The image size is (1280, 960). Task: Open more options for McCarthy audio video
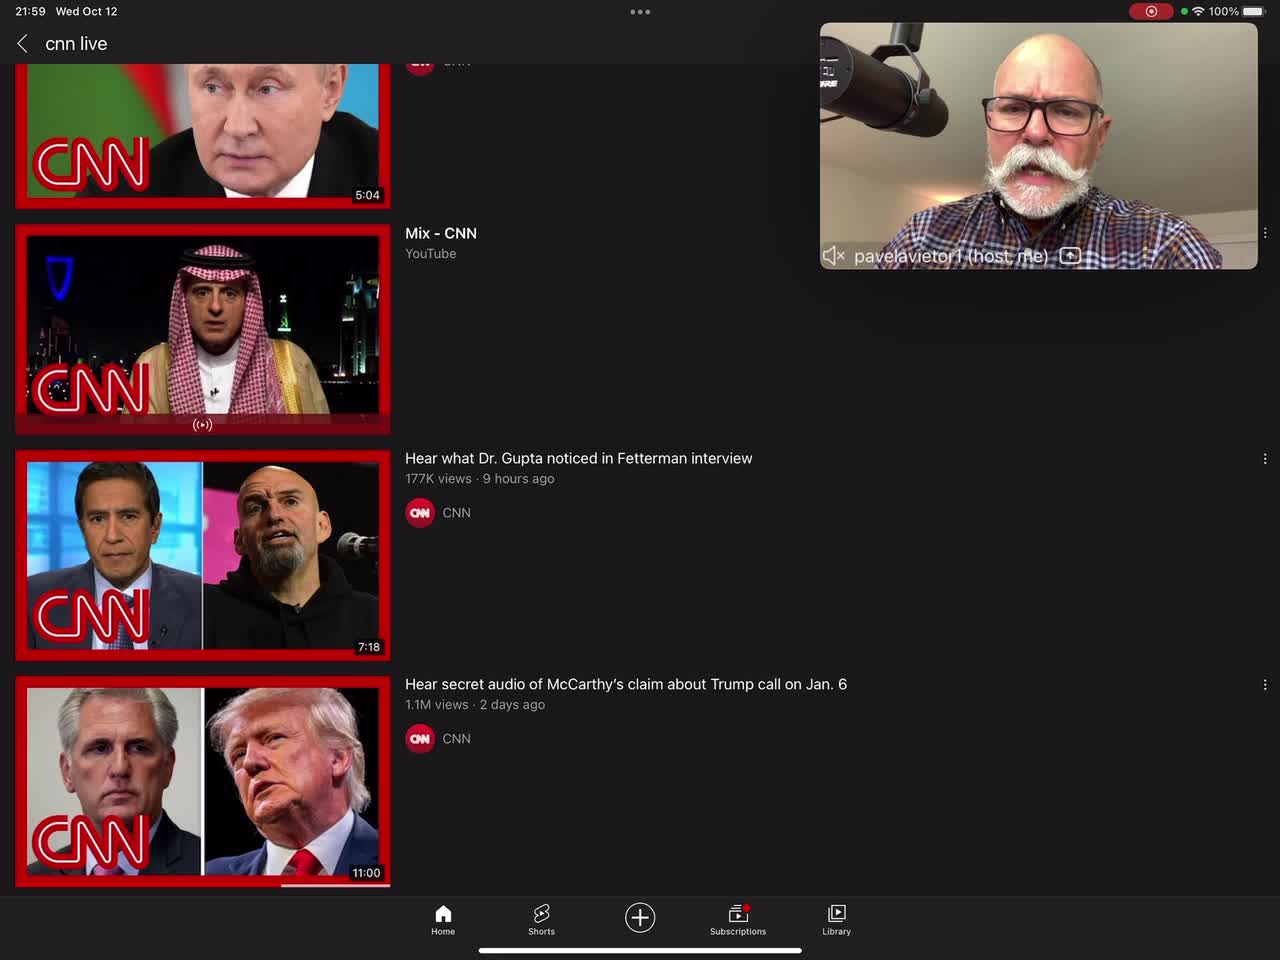pyautogui.click(x=1265, y=685)
